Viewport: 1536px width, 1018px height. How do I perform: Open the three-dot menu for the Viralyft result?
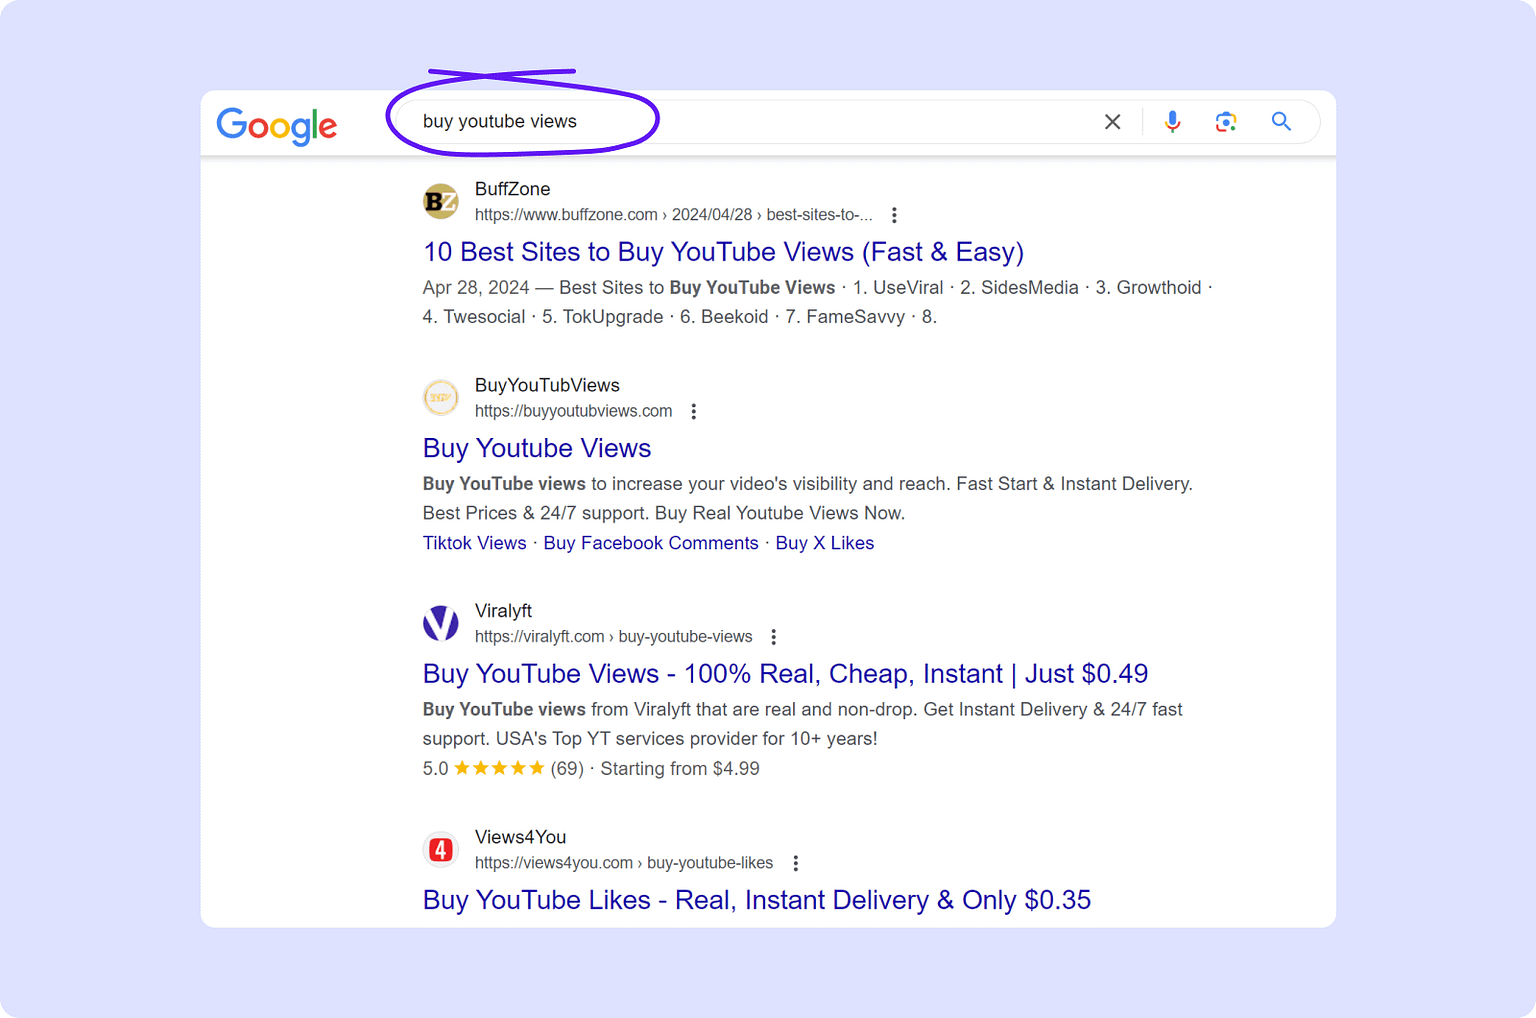[x=774, y=636]
